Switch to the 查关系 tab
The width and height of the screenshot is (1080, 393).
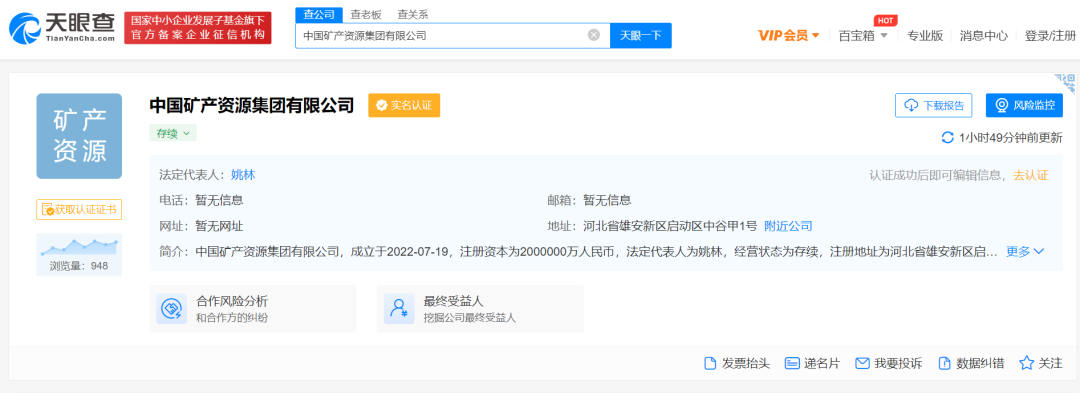tap(413, 14)
